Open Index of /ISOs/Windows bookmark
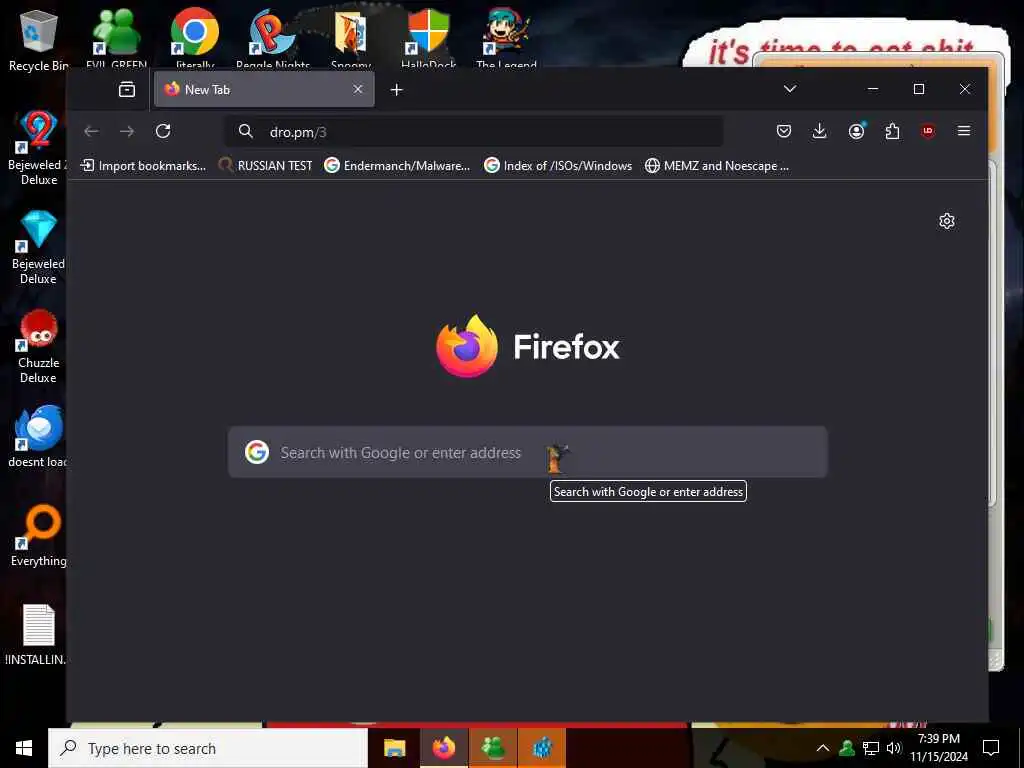Screen dimensions: 1024x768 pos(558,166)
